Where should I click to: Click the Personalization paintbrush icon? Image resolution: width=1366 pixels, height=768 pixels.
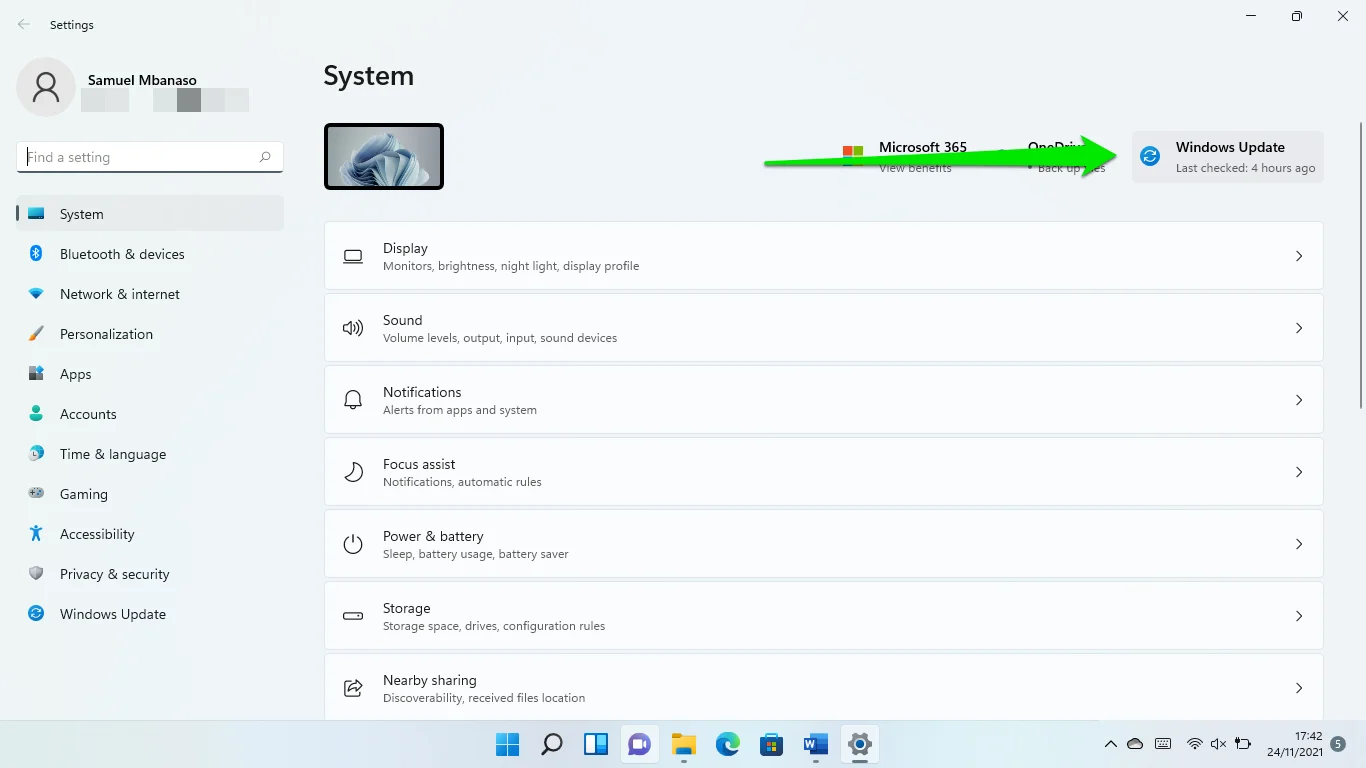click(36, 334)
